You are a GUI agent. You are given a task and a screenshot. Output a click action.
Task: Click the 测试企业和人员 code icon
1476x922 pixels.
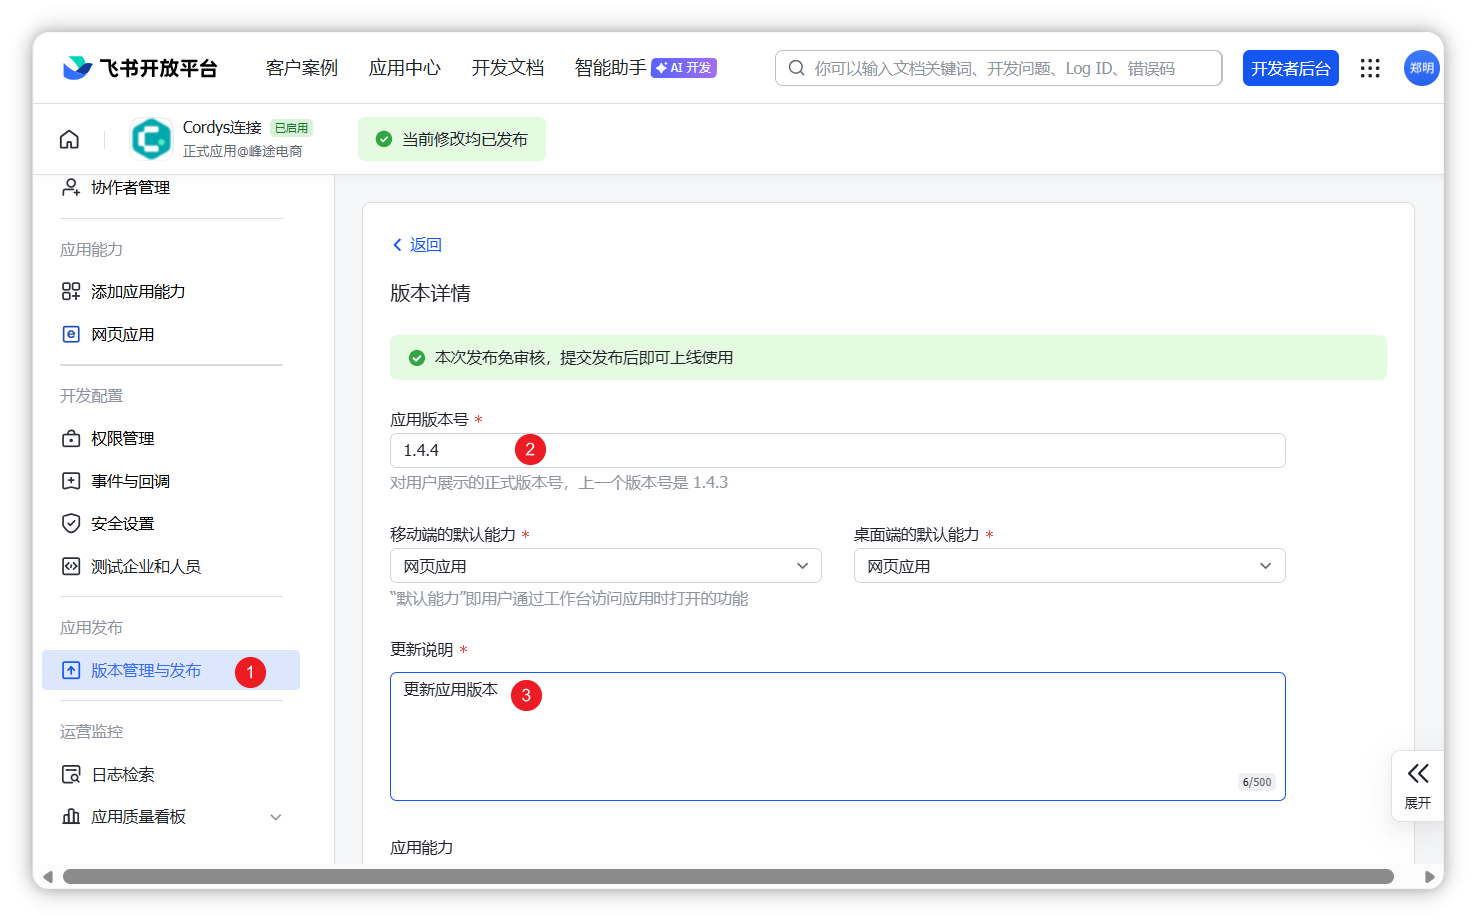[71, 566]
